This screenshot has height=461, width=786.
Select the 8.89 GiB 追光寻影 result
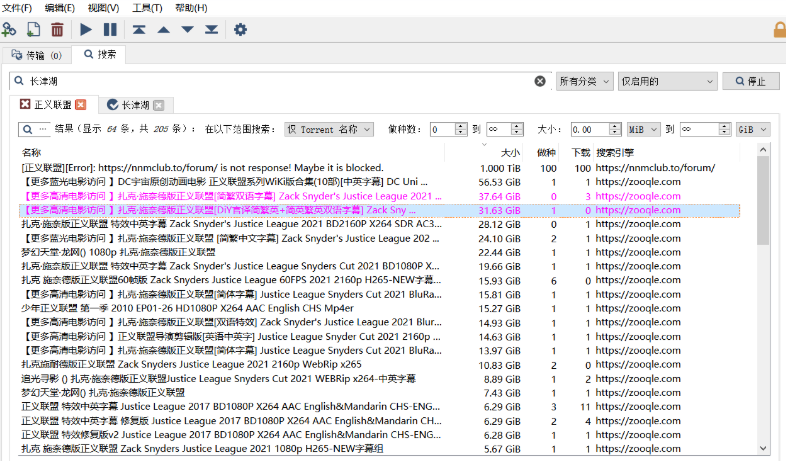(379, 379)
